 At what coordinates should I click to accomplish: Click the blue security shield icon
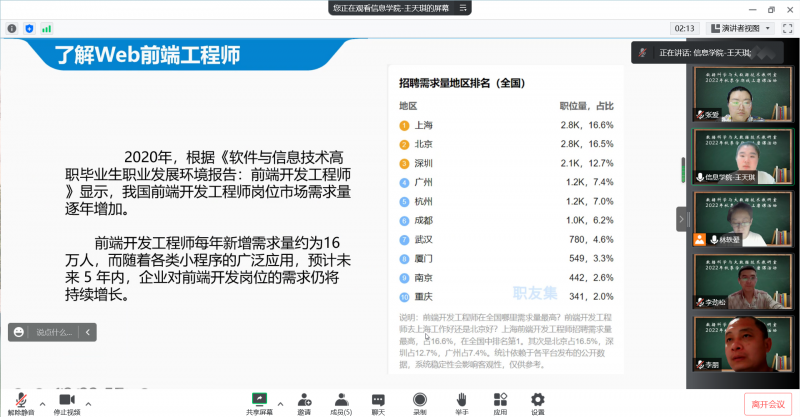point(27,28)
